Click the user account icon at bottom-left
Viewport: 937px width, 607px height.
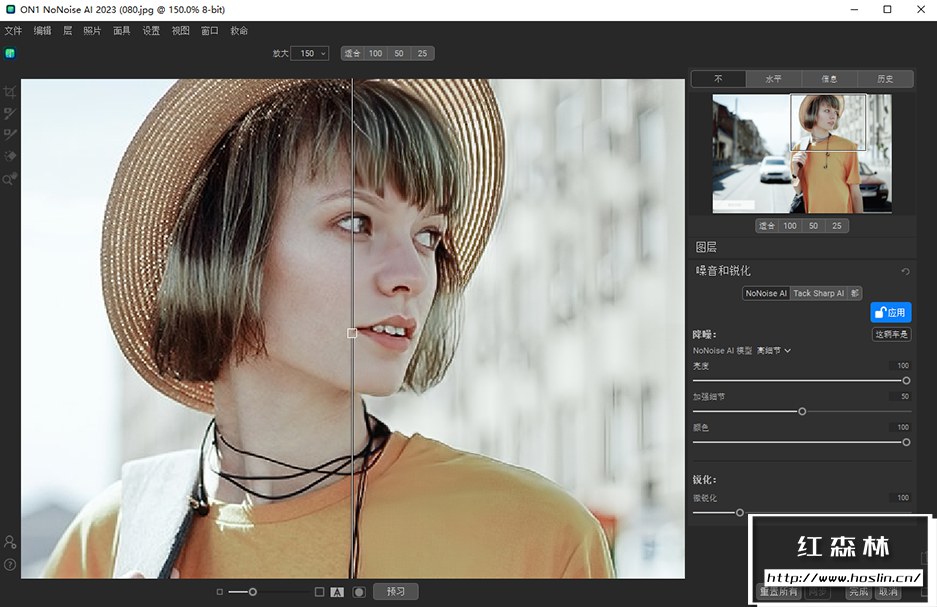[x=10, y=542]
